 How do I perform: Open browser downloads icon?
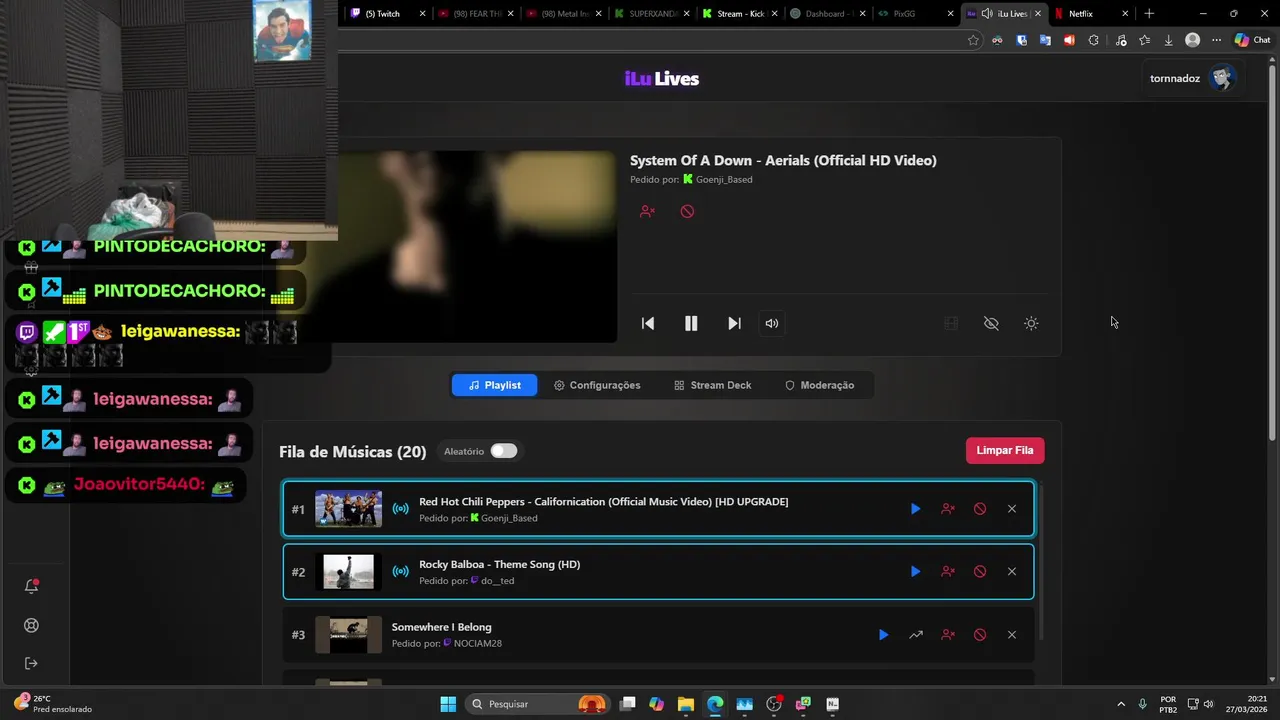(1168, 40)
